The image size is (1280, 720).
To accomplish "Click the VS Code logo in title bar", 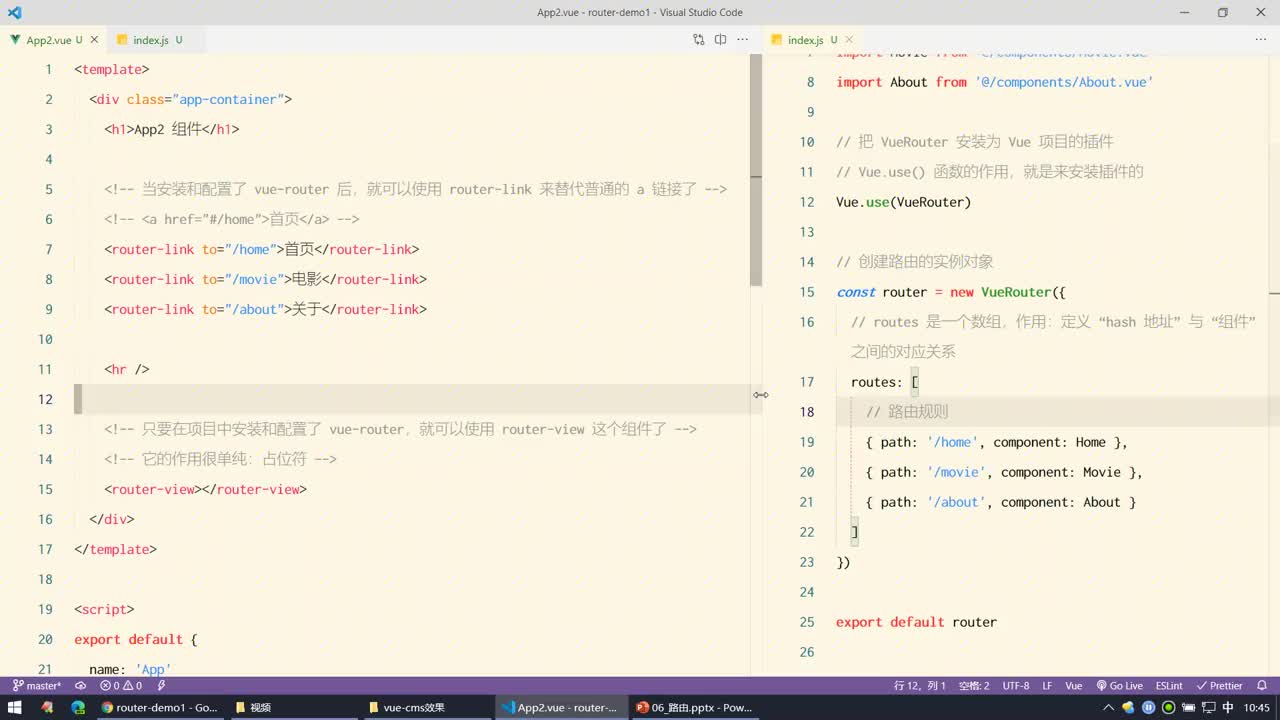I will pyautogui.click(x=14, y=12).
